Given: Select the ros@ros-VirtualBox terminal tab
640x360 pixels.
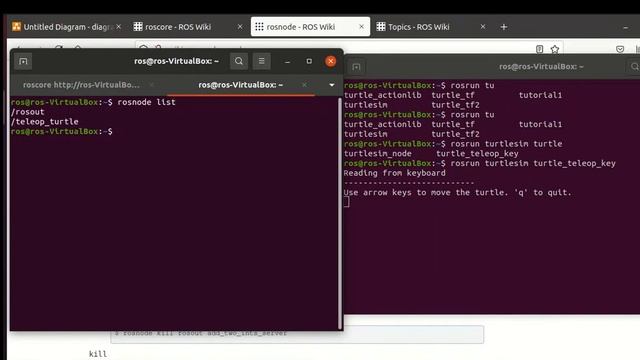Looking at the screenshot, I should pos(240,85).
